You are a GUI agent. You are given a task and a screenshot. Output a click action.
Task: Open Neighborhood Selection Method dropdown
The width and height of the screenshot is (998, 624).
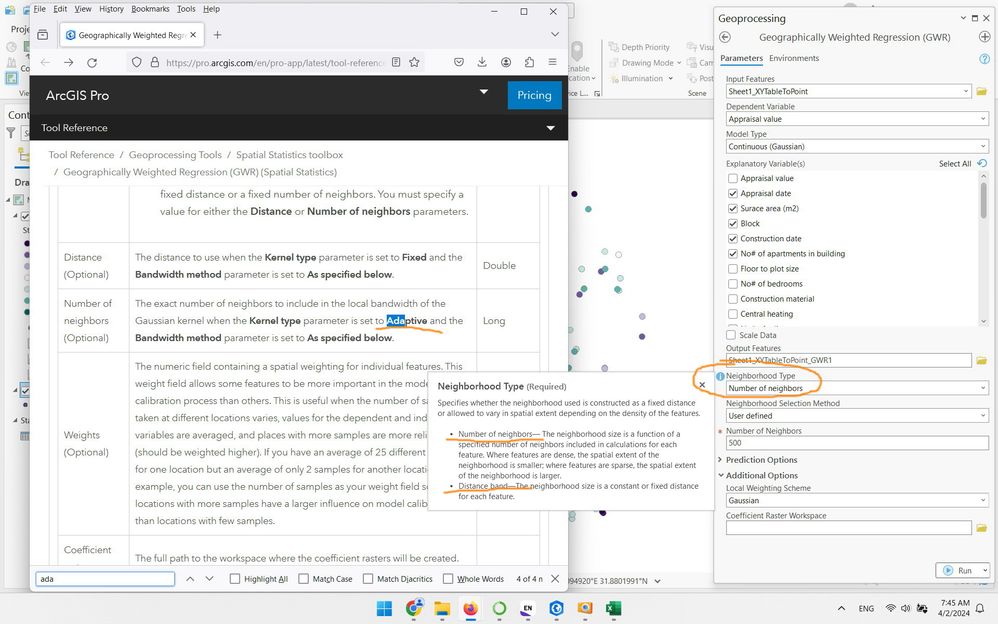983,416
